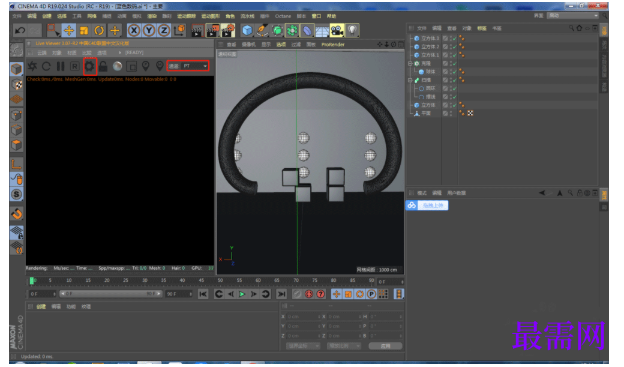
Task: Collapse the array object tree node
Action: tap(410, 63)
